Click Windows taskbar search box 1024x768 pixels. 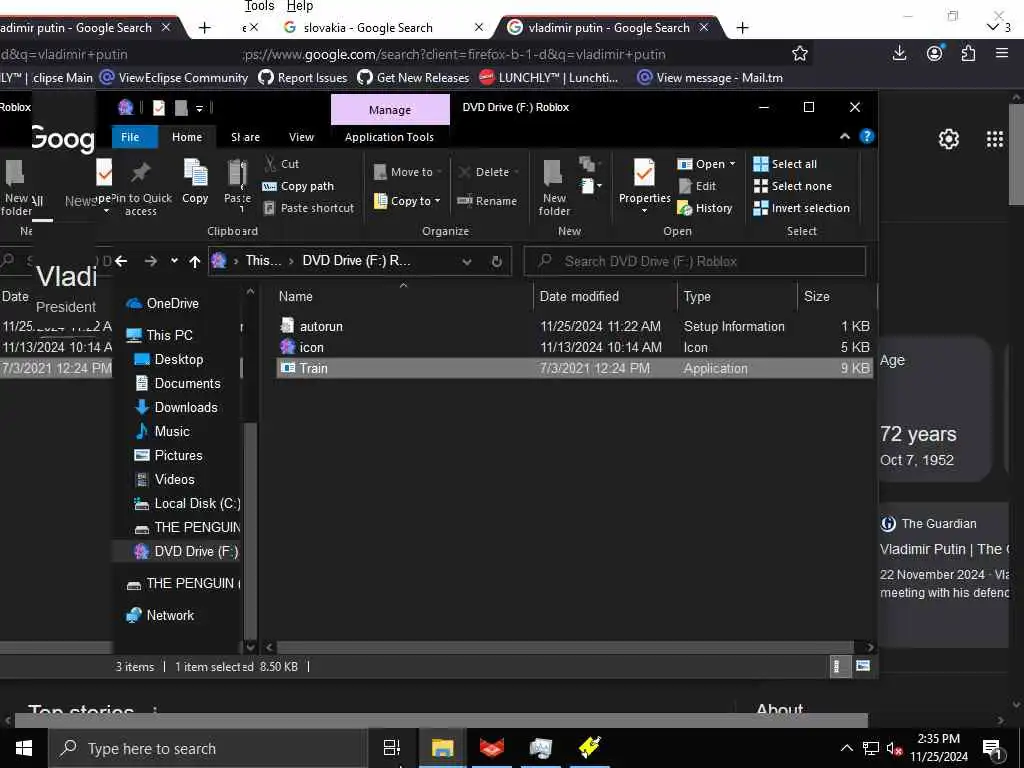point(208,748)
